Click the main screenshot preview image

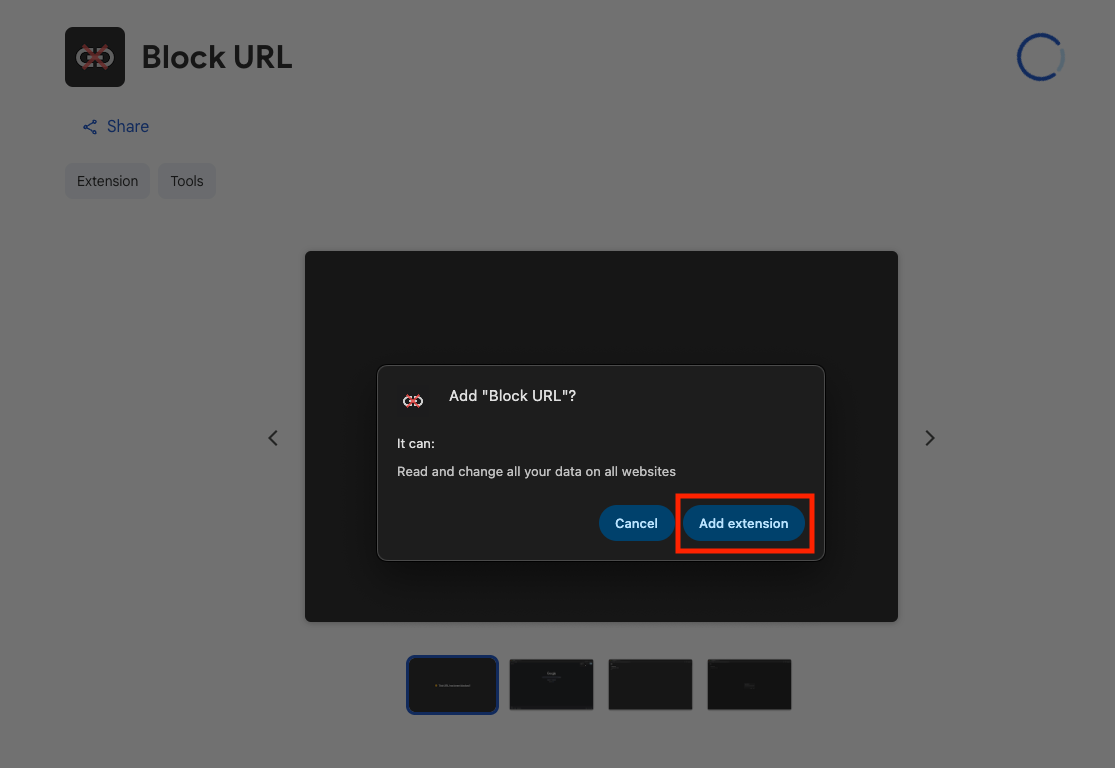tap(602, 437)
